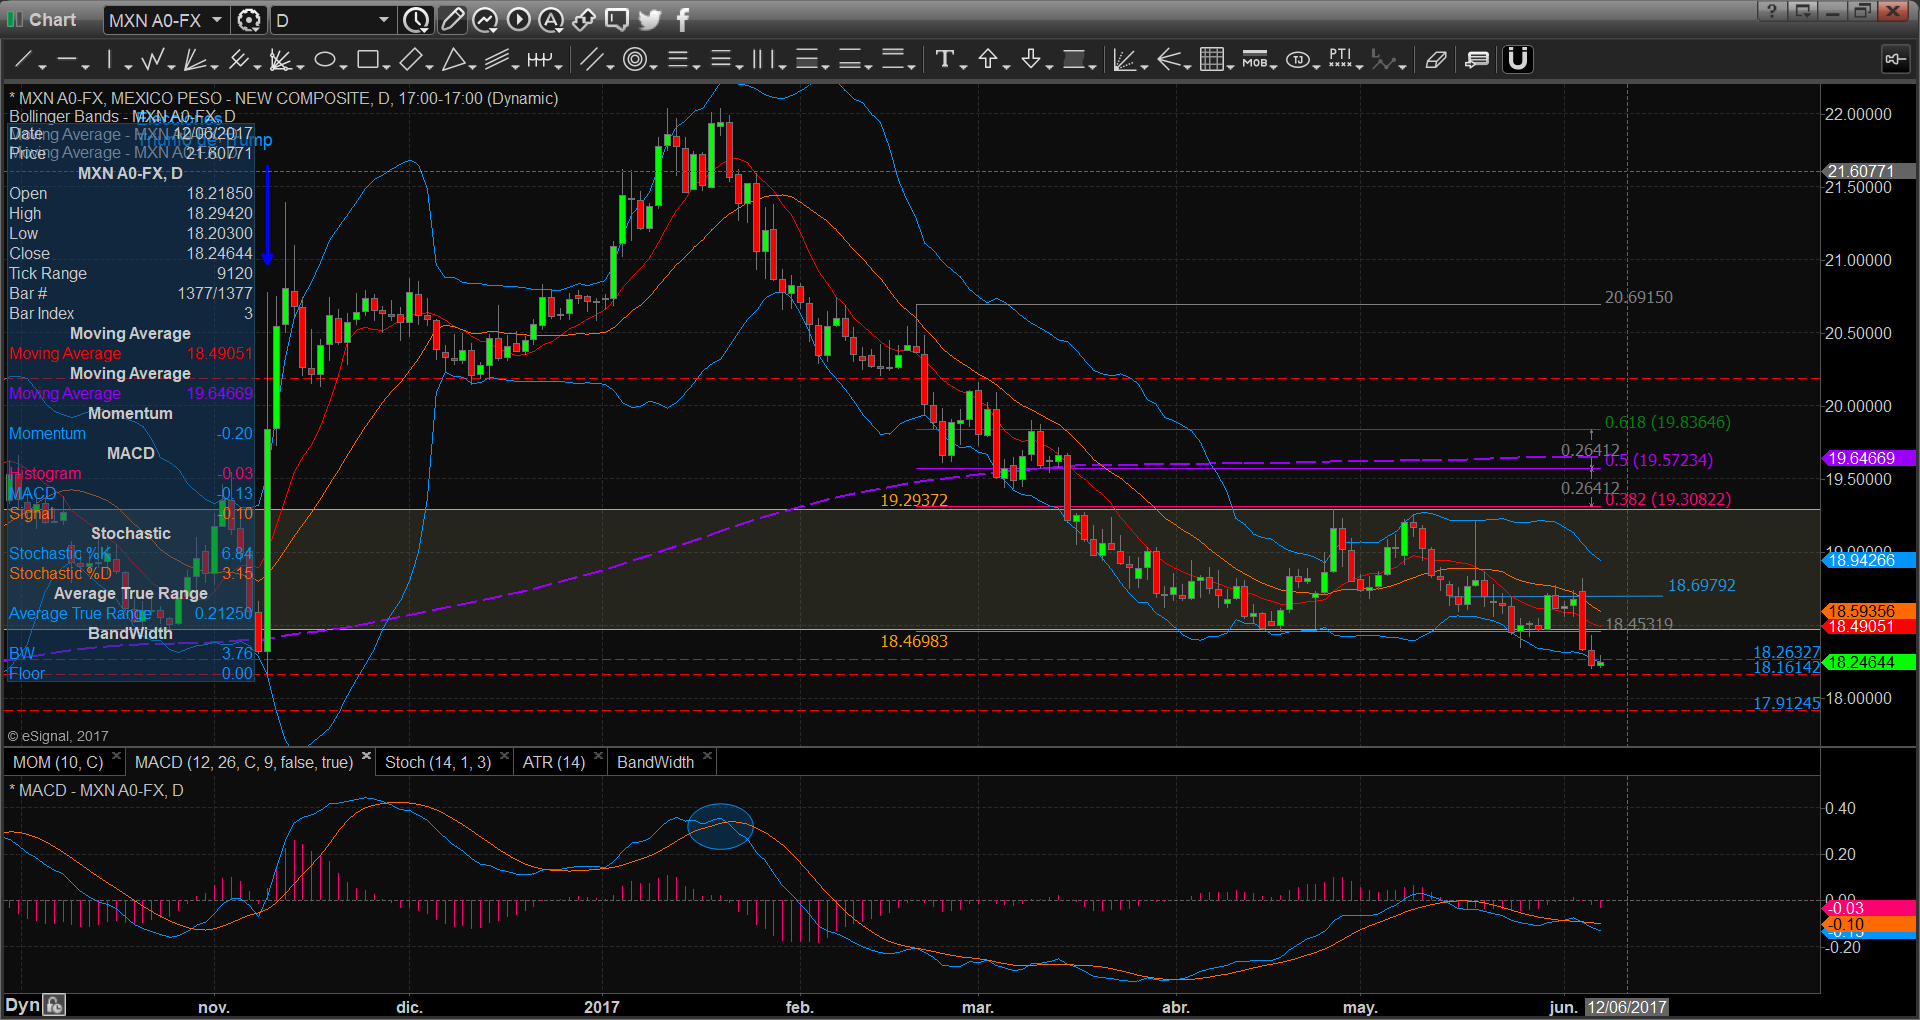This screenshot has height=1020, width=1920.
Task: Click the 0.618 (19.83646) Fibonacci label
Action: click(1667, 422)
